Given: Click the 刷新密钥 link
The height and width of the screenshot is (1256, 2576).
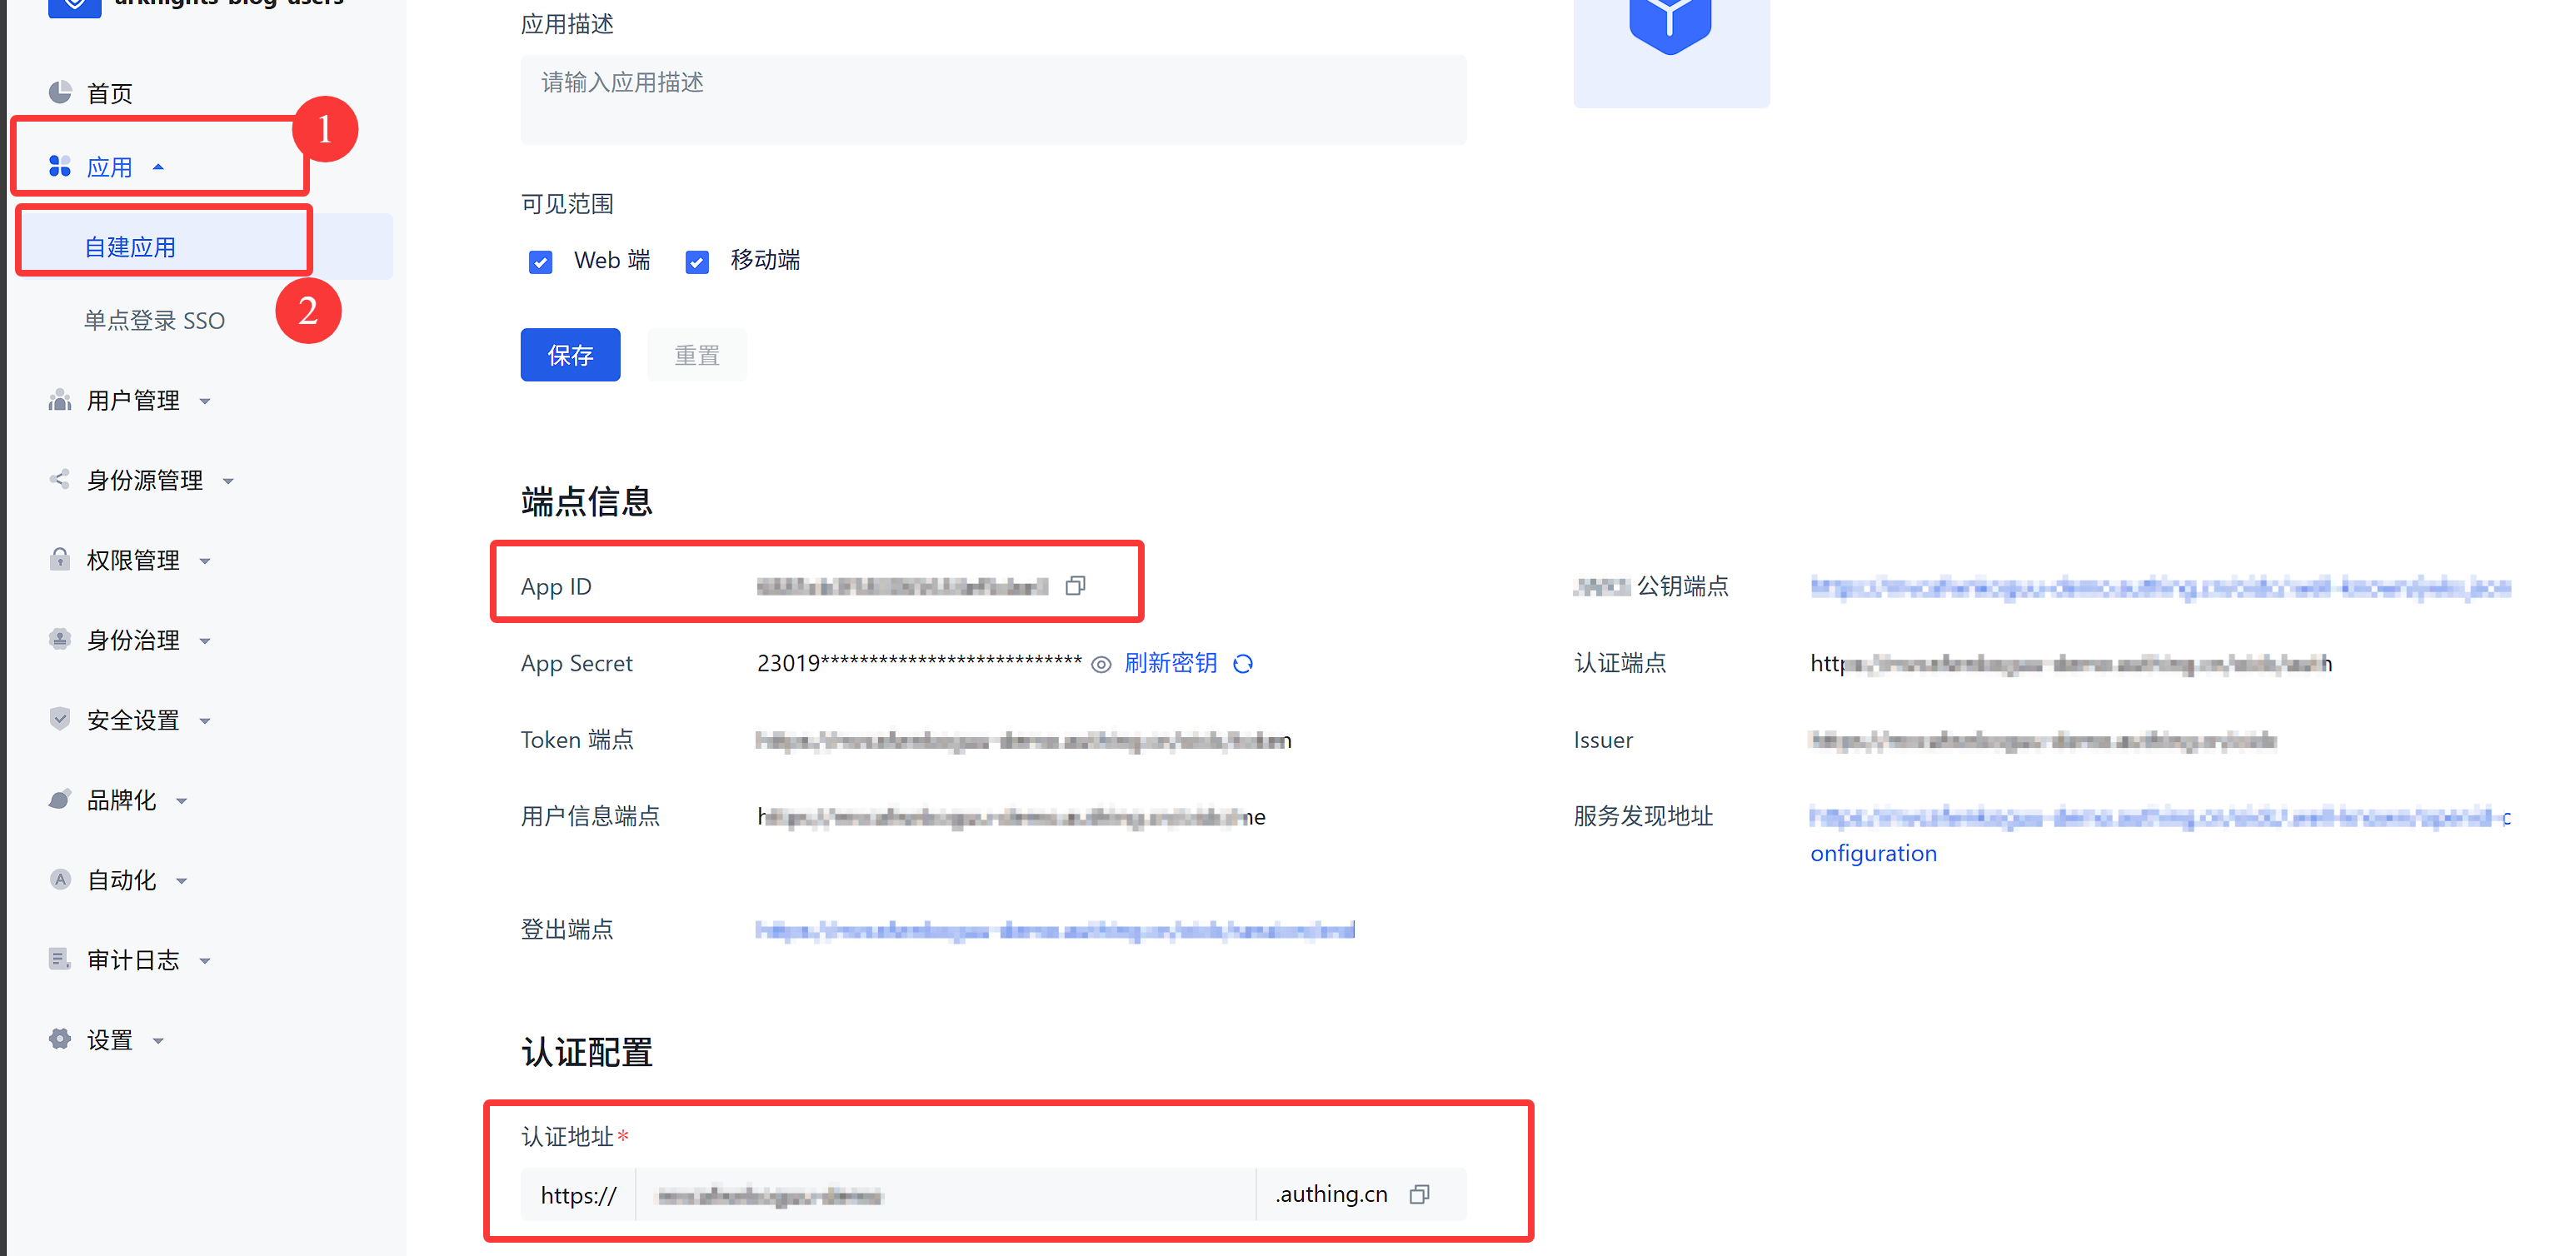Looking at the screenshot, I should [1170, 664].
